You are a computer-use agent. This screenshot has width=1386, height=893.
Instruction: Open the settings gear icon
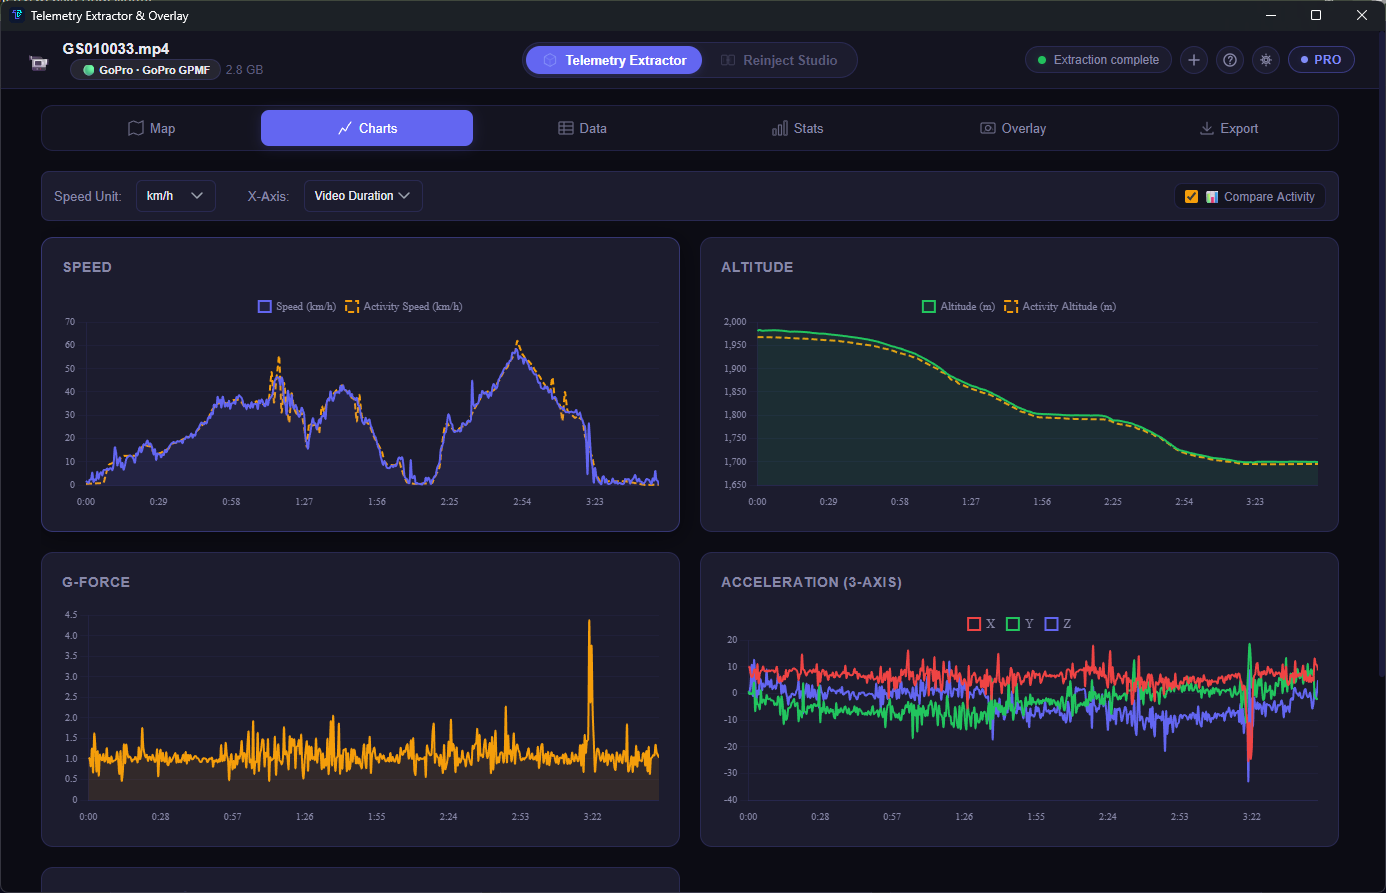coord(1265,60)
